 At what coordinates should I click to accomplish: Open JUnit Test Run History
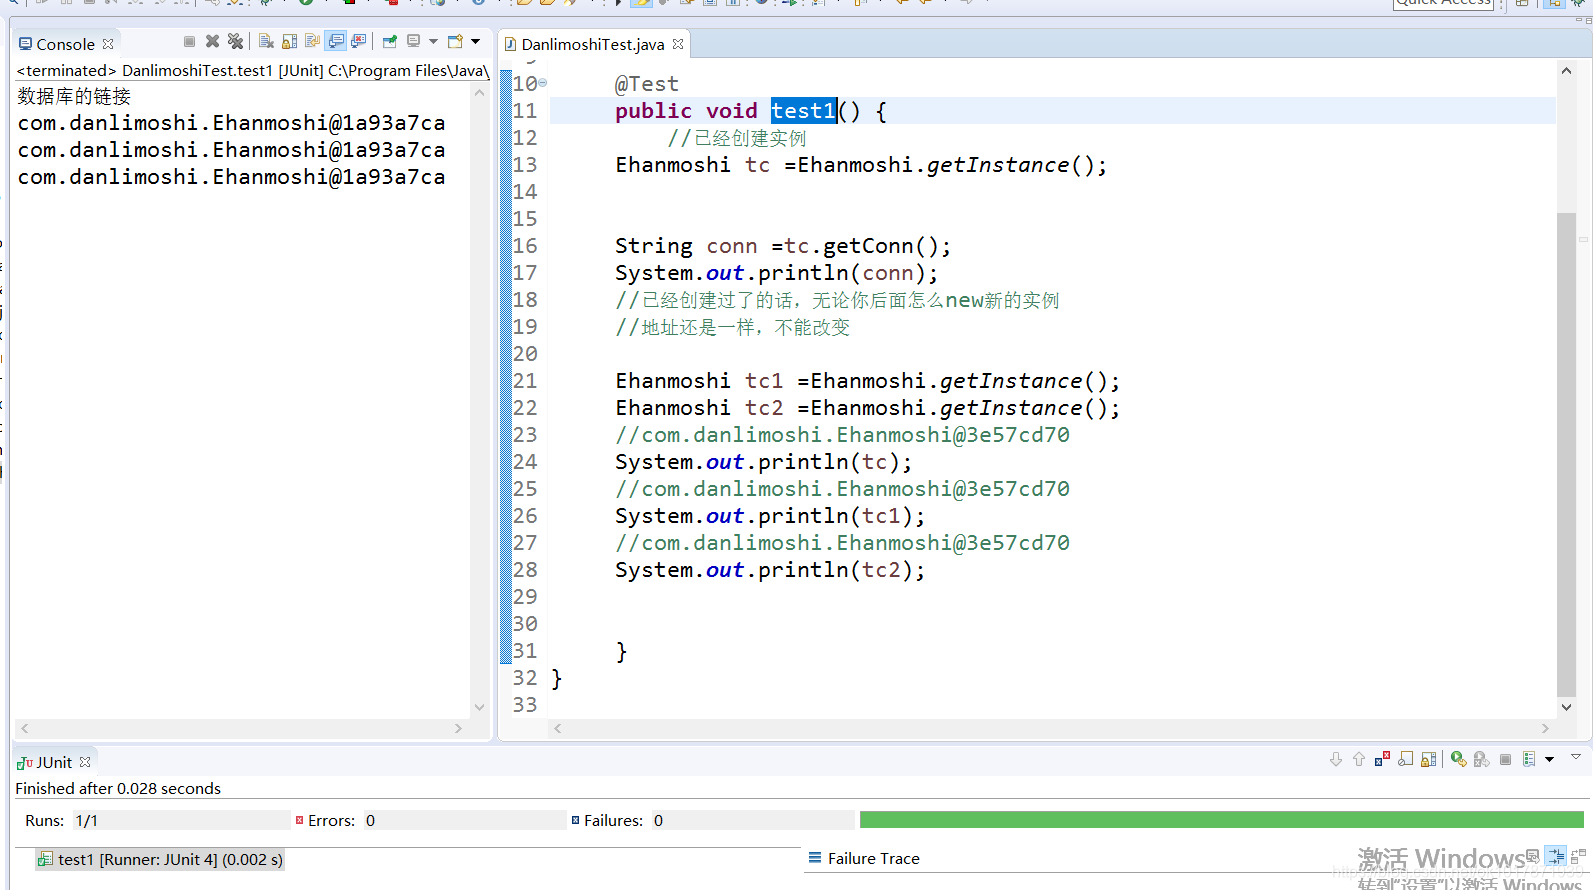tap(1529, 759)
